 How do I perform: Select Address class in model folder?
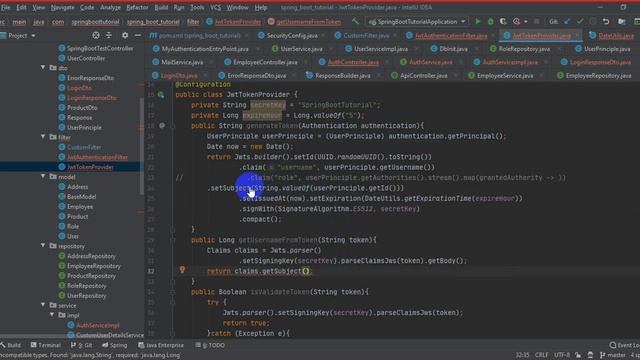77,187
